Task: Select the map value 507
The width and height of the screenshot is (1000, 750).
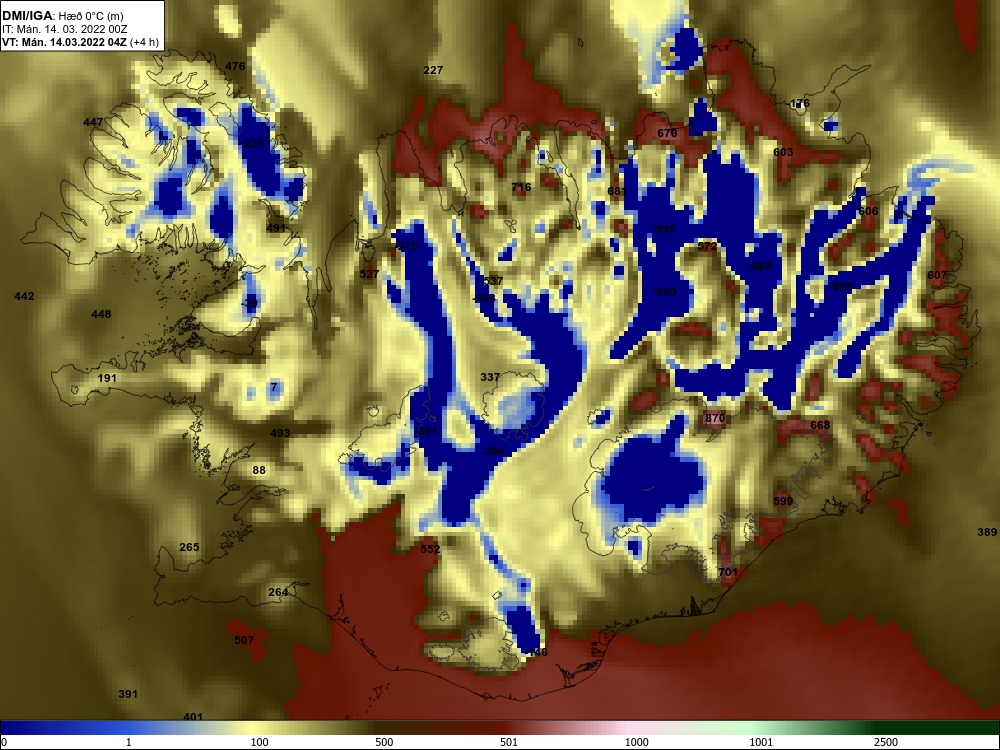Action: (x=244, y=640)
